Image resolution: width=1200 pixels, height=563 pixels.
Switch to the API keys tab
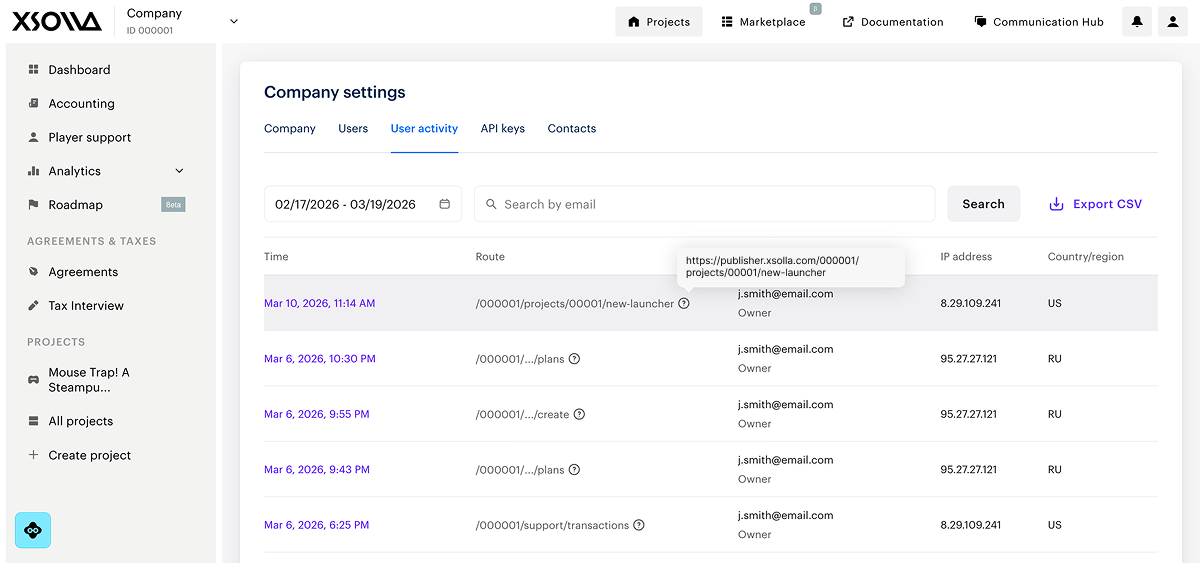tap(502, 129)
